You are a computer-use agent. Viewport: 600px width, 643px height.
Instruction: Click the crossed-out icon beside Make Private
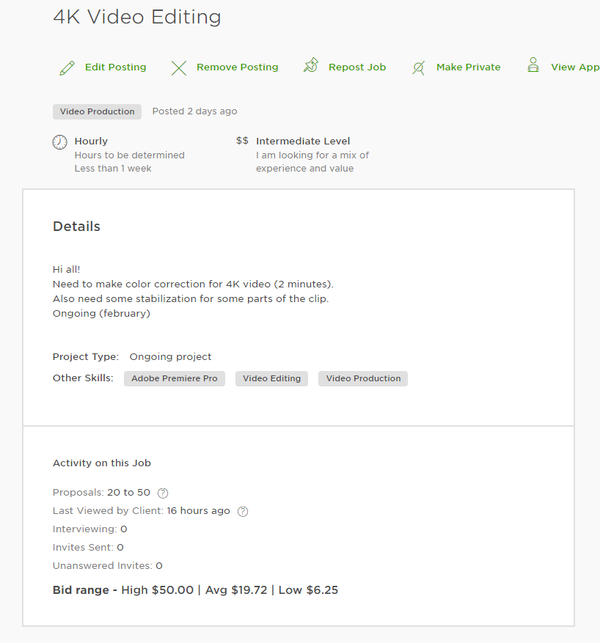[418, 68]
